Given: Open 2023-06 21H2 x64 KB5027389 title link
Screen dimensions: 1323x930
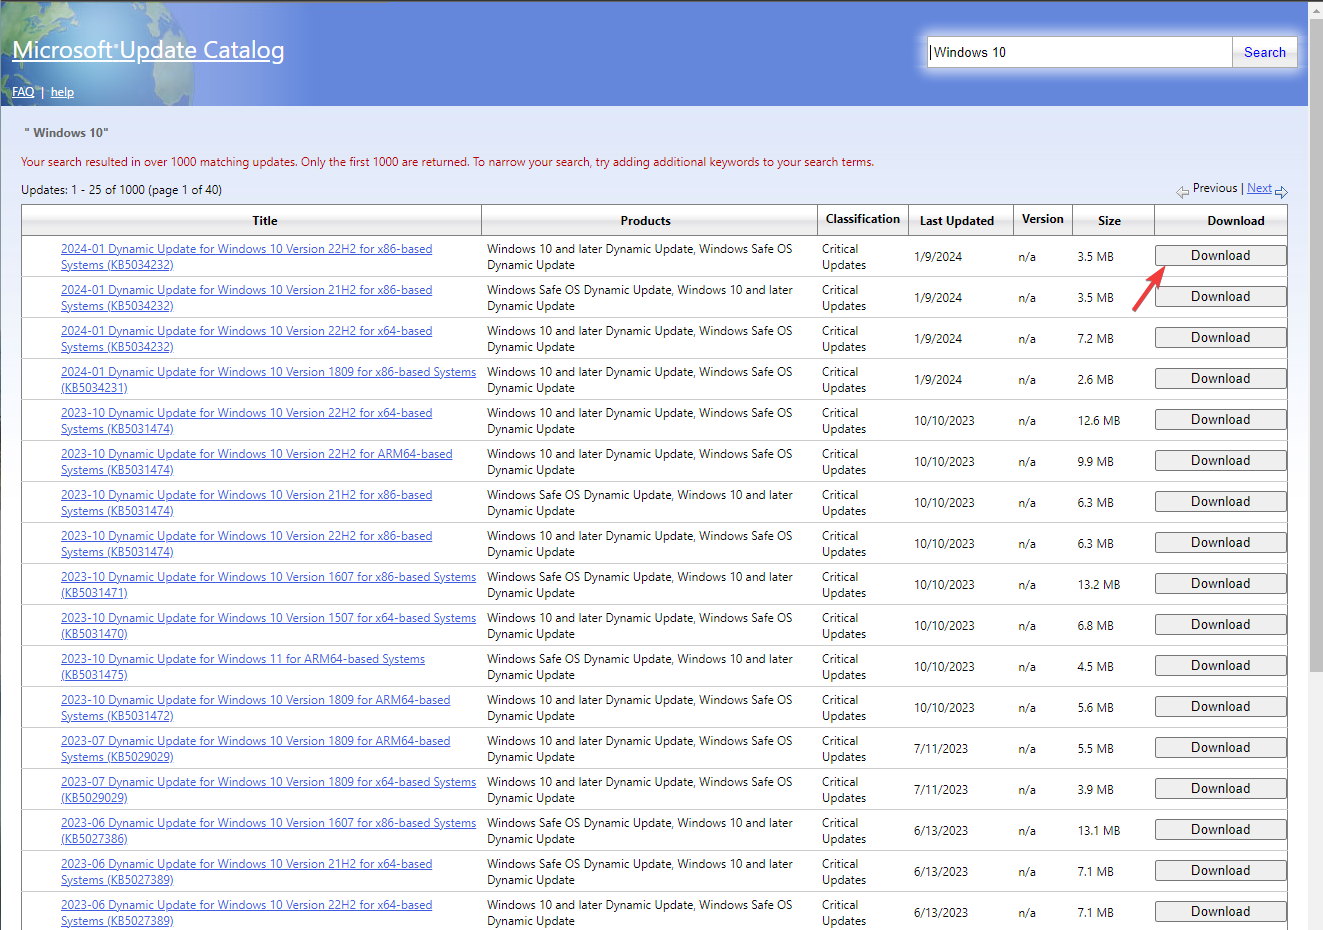Looking at the screenshot, I should tap(246, 872).
